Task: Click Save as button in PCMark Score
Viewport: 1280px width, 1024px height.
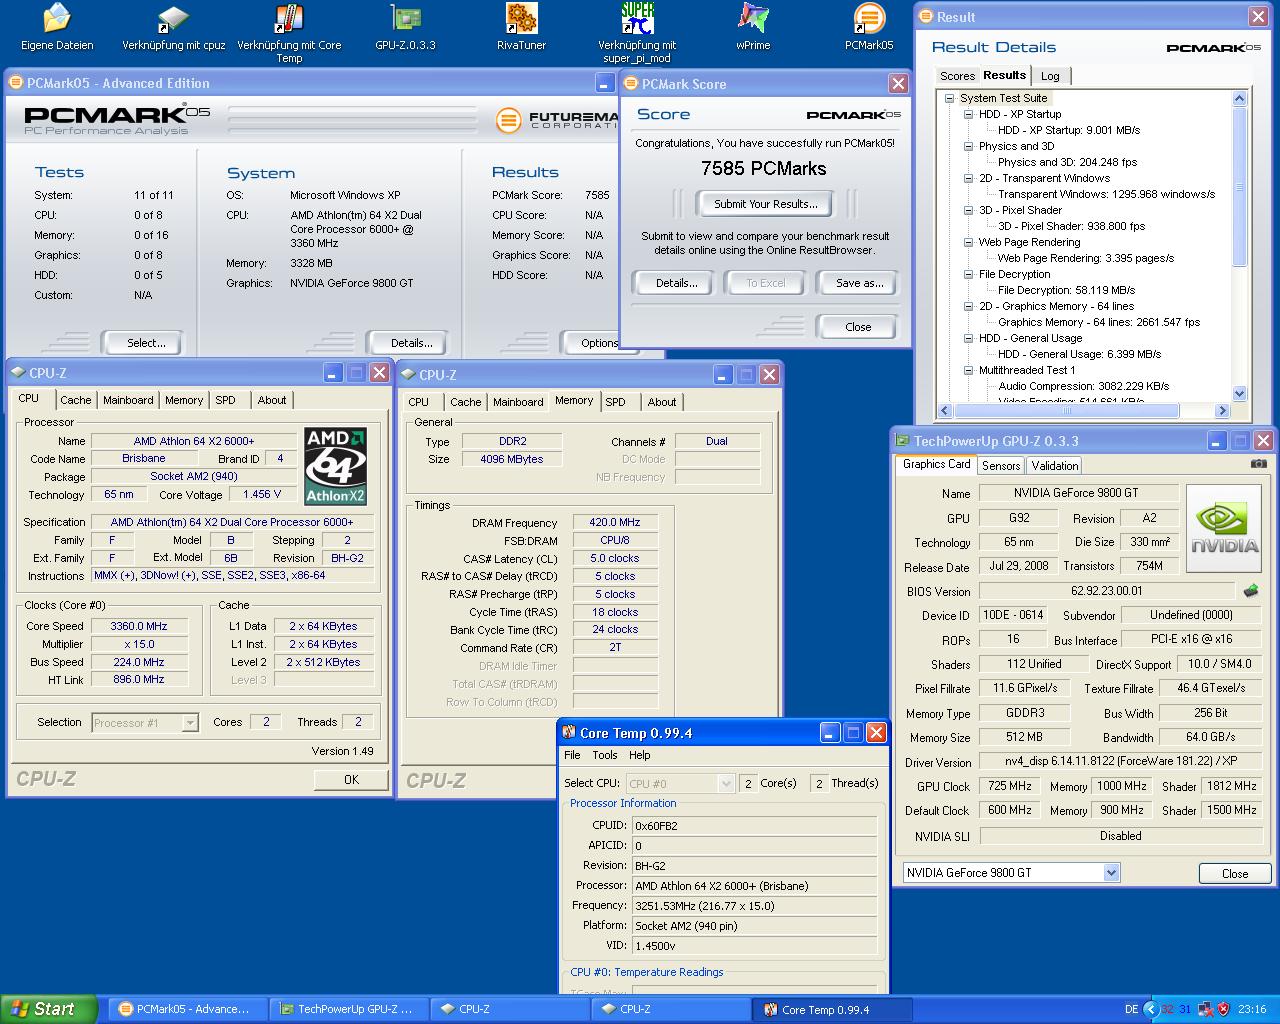Action: [x=860, y=283]
